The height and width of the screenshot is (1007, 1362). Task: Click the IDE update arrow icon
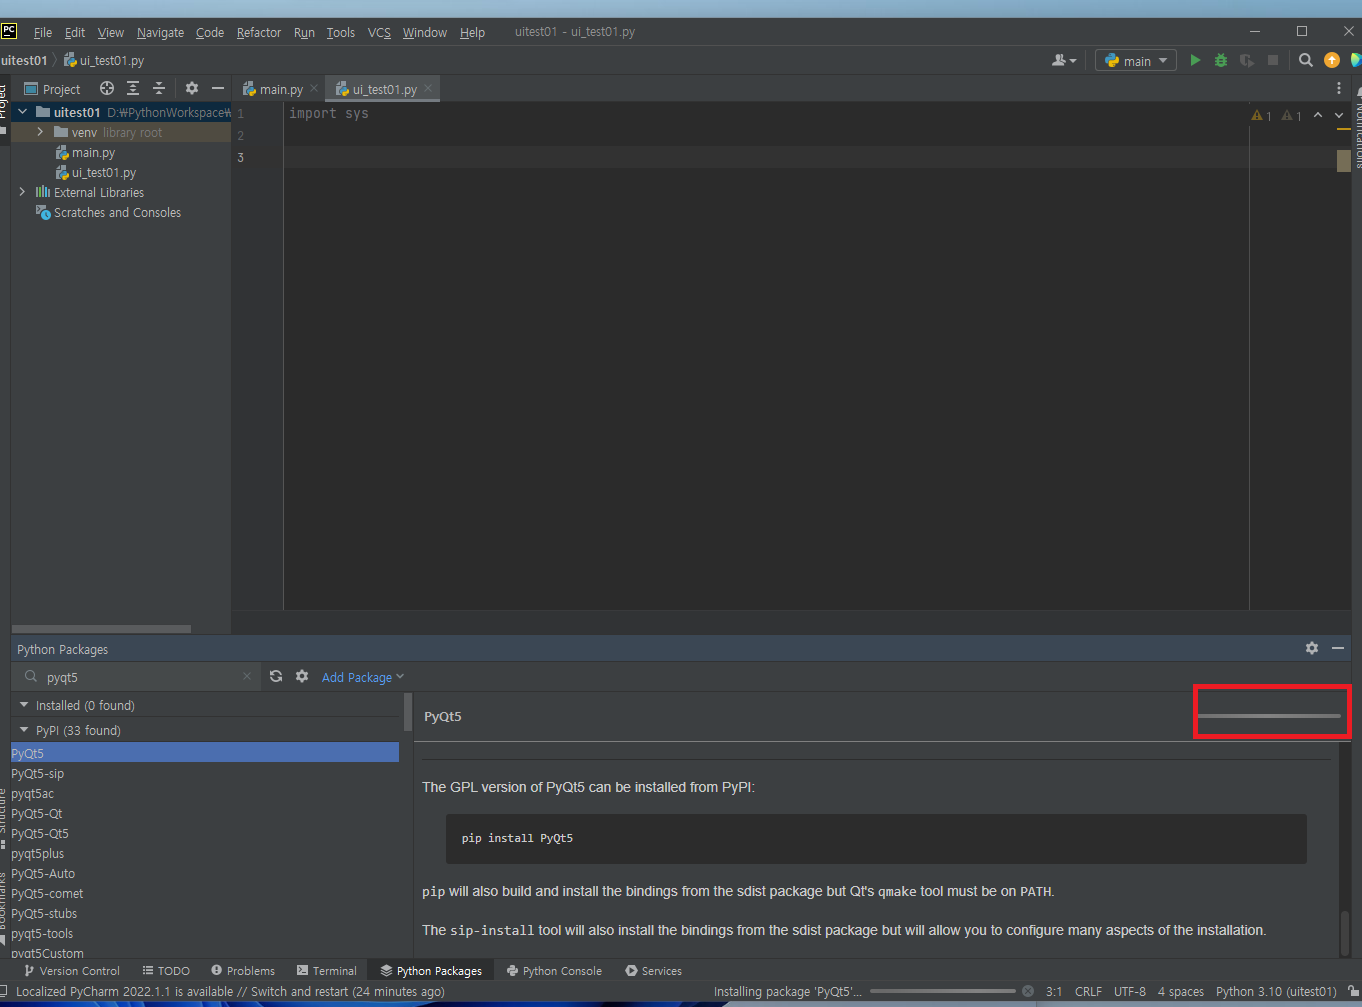click(x=1332, y=60)
